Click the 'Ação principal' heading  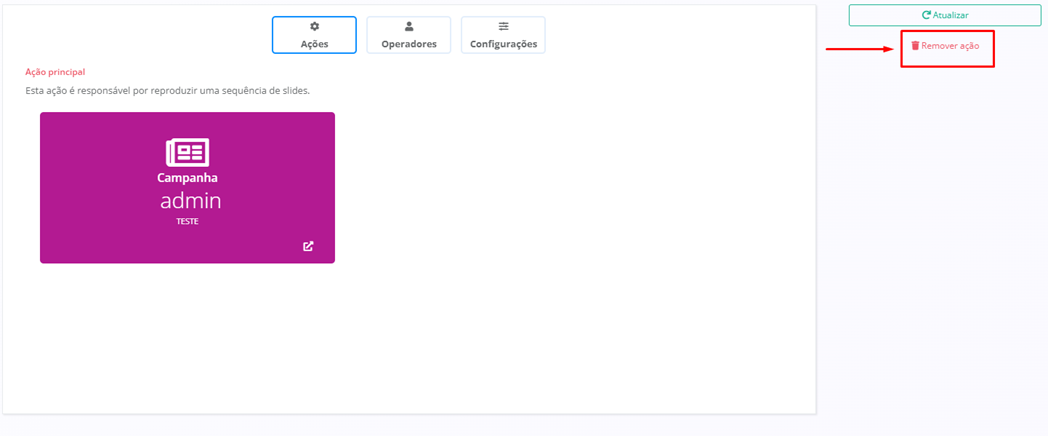coord(55,72)
